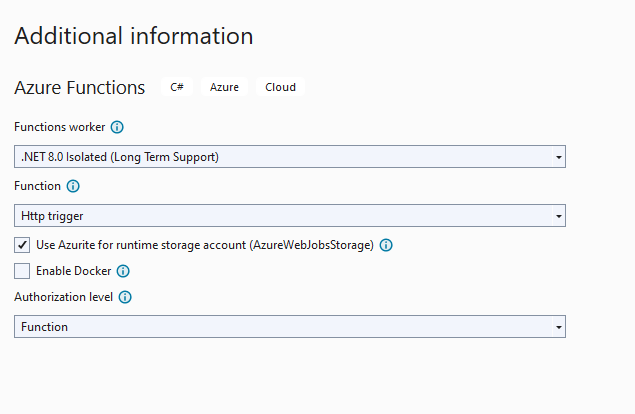Screen dimensions: 635x414
Task: Click the Authorization level info icon
Action: click(x=125, y=297)
